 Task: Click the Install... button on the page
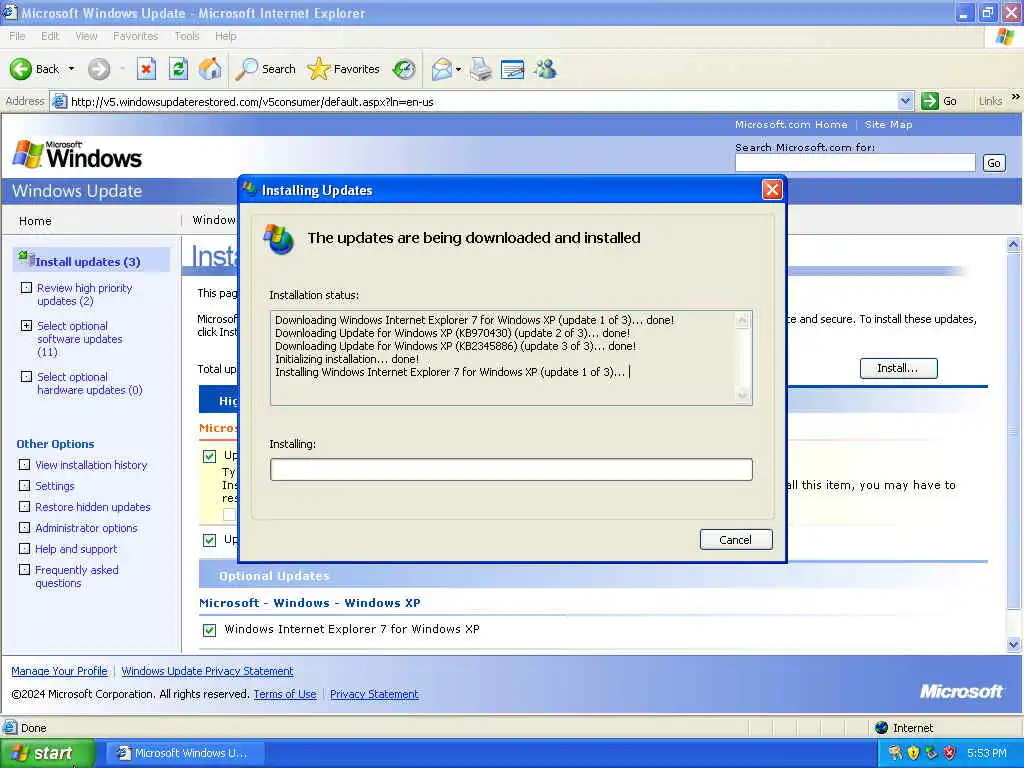(x=898, y=368)
